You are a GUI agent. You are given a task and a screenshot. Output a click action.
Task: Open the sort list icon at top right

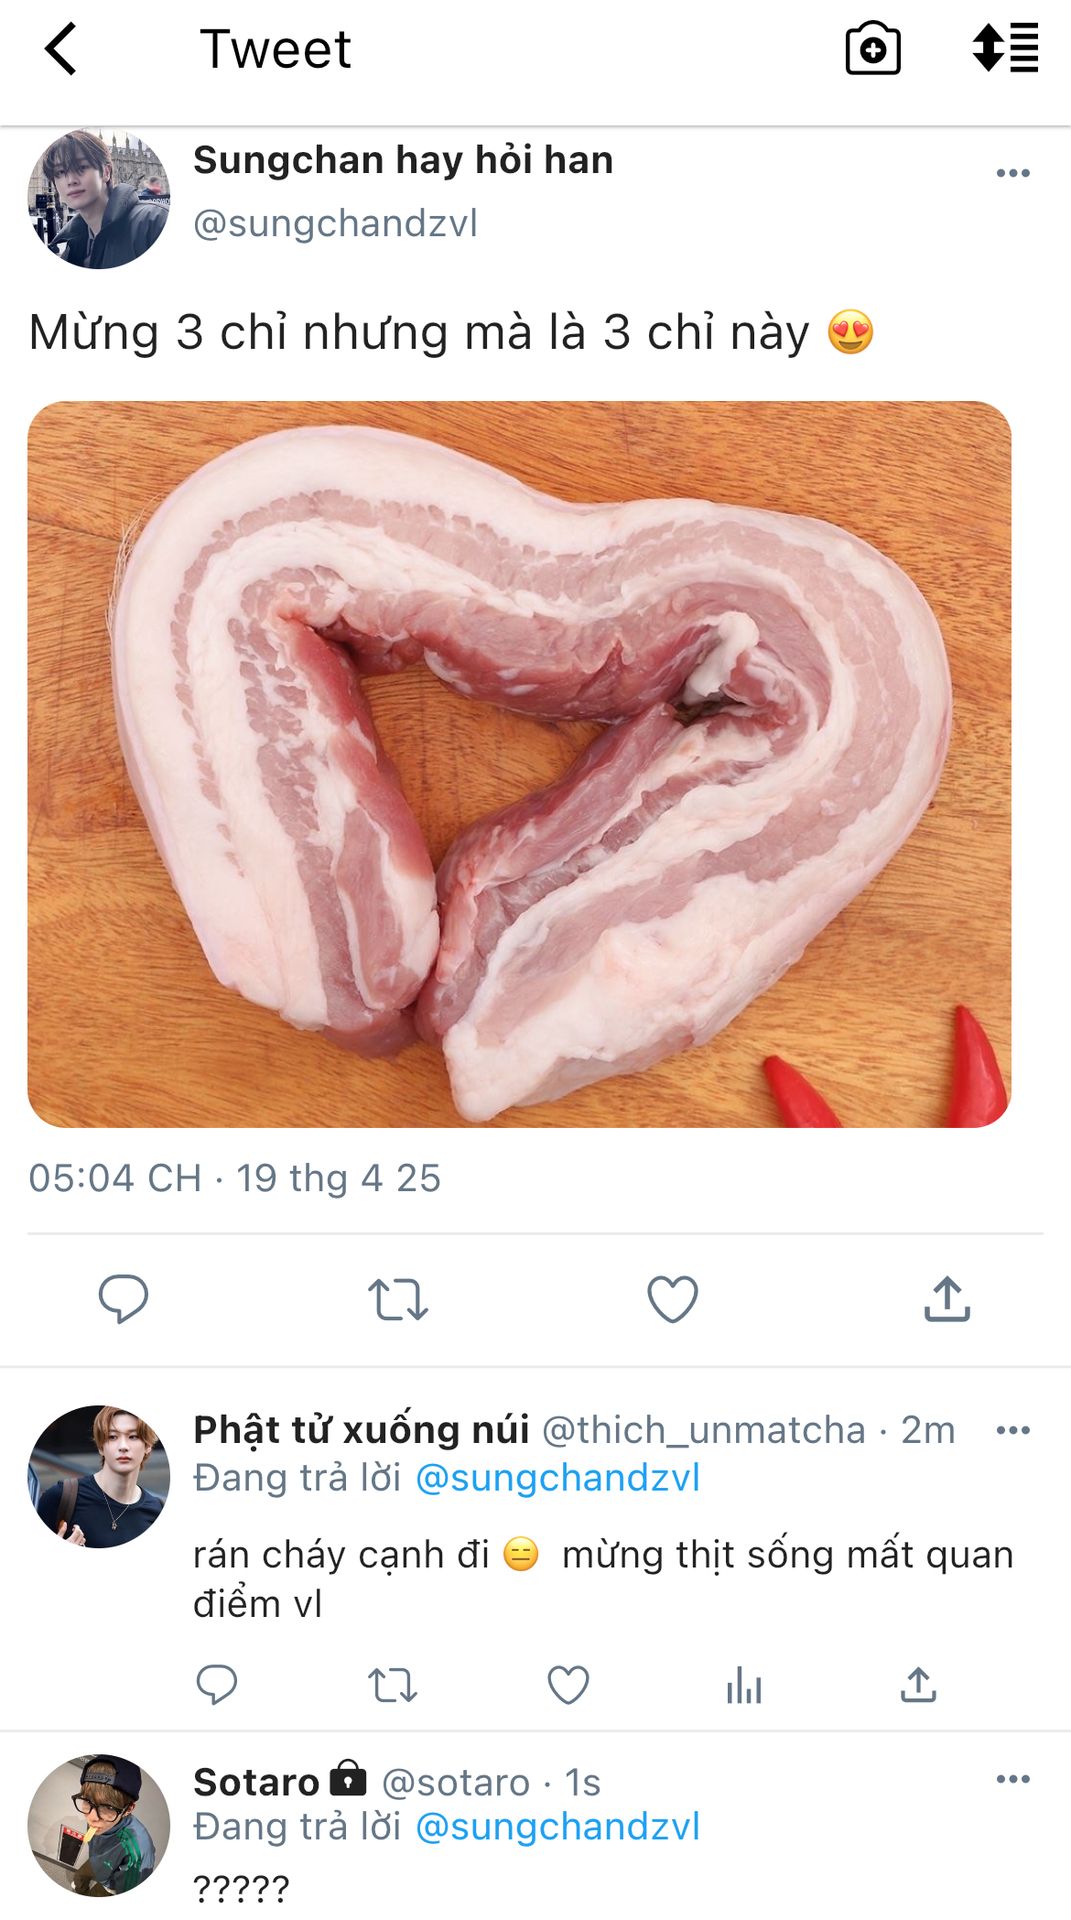click(x=1005, y=49)
